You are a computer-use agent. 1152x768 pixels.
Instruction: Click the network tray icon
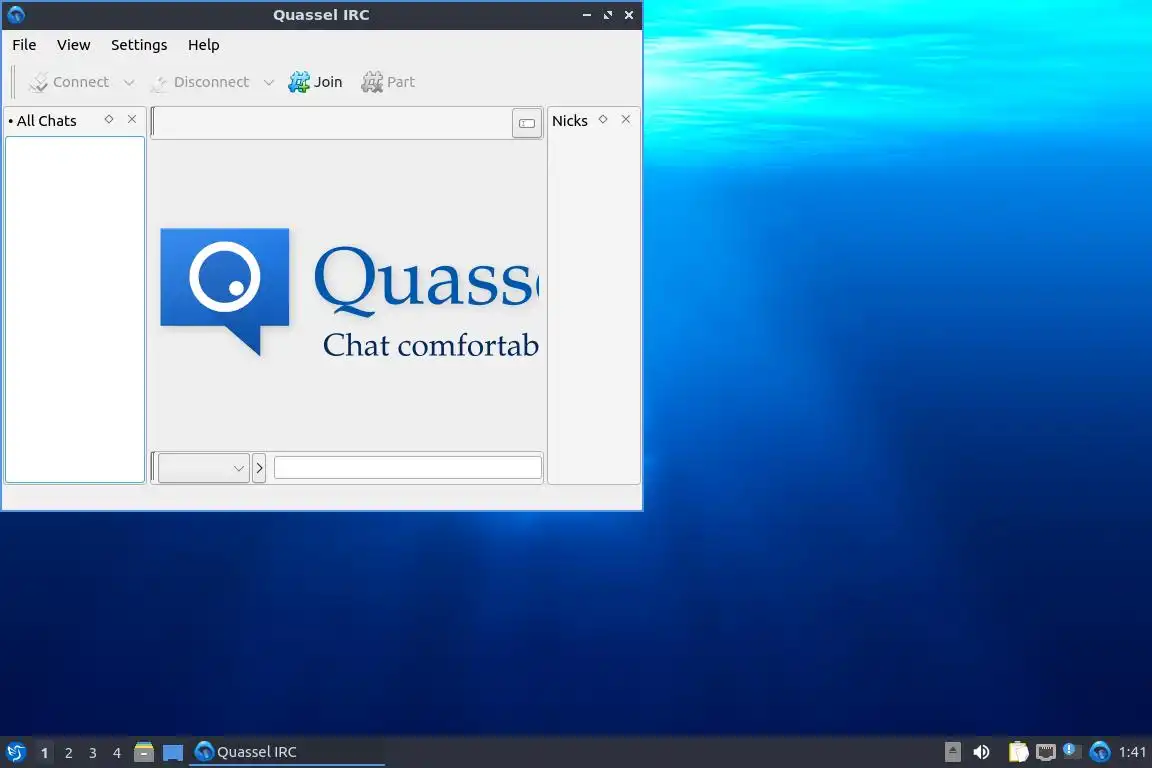[x=1045, y=752]
